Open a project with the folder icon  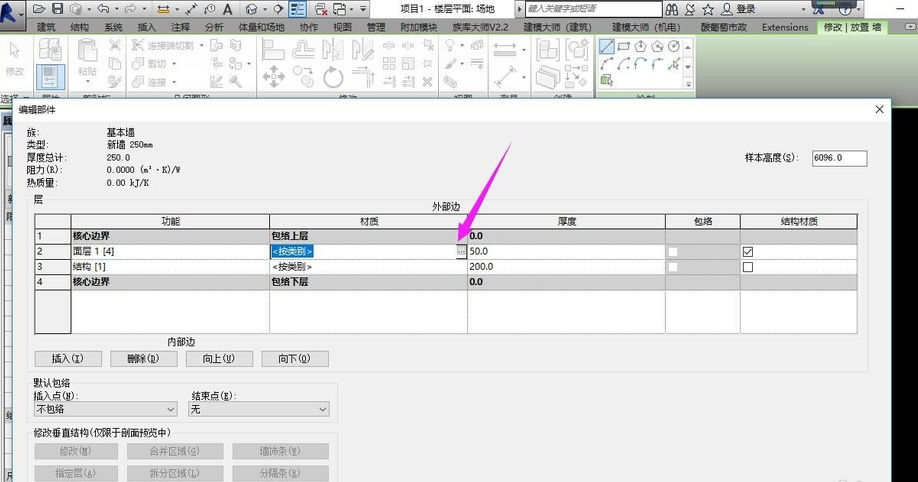(39, 9)
